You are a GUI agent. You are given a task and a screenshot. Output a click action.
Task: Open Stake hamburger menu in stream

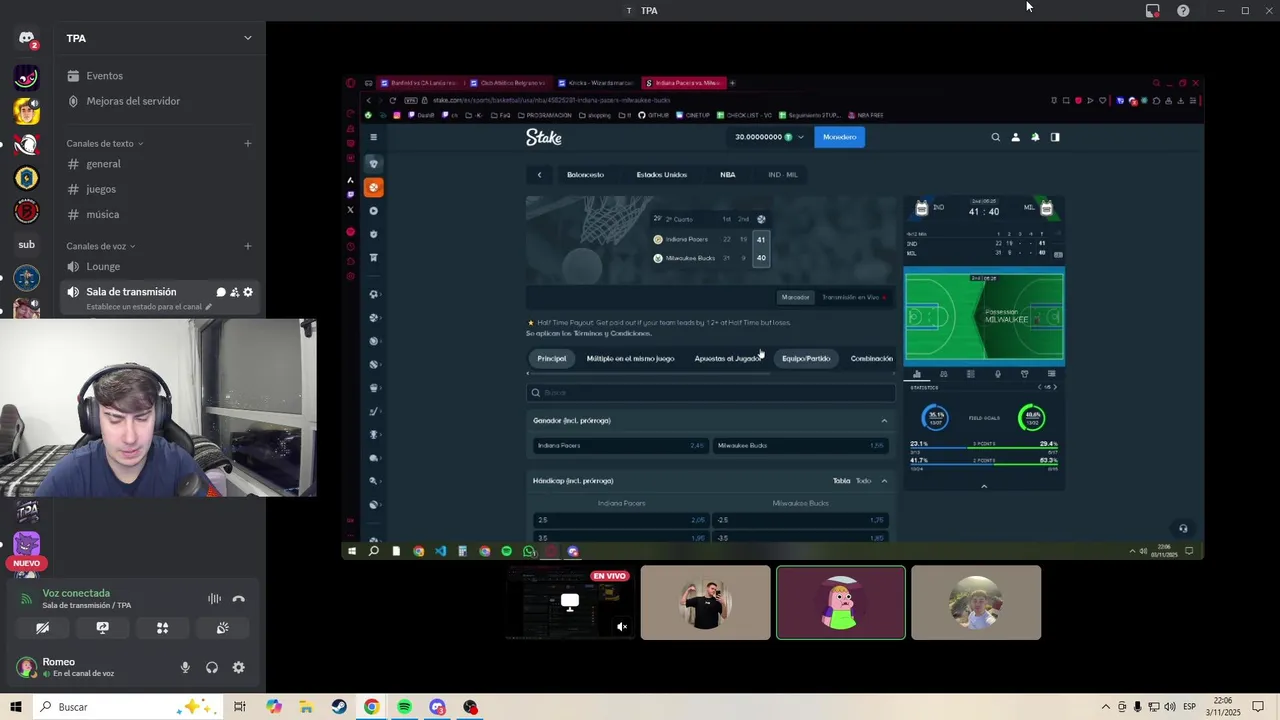373,137
